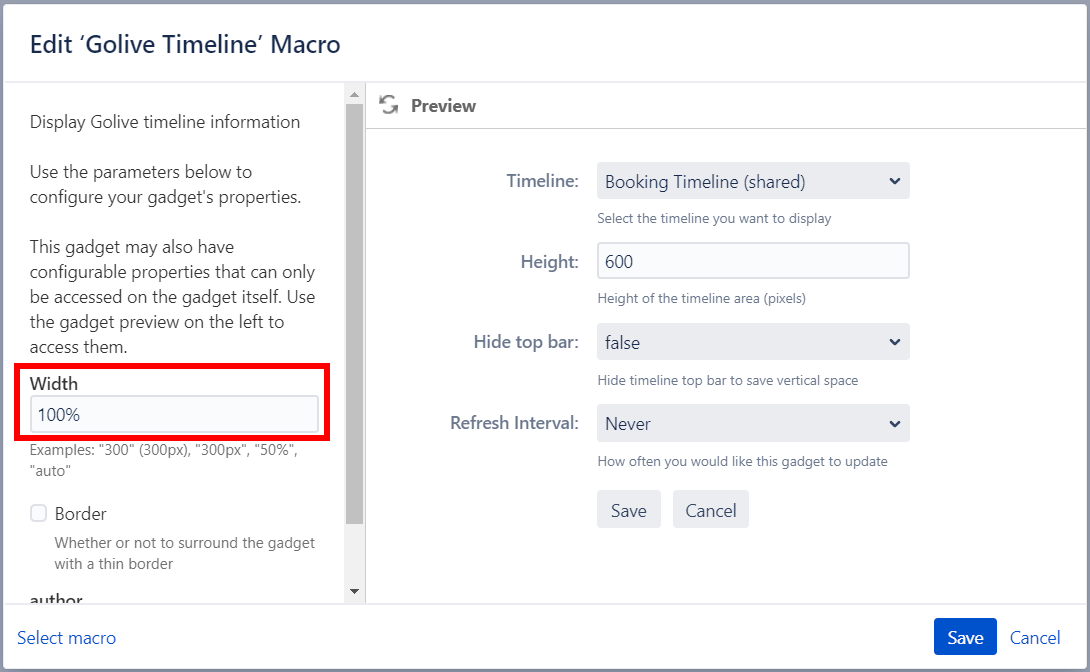Image resolution: width=1090 pixels, height=672 pixels.
Task: Open the Select macro link
Action: (x=67, y=637)
